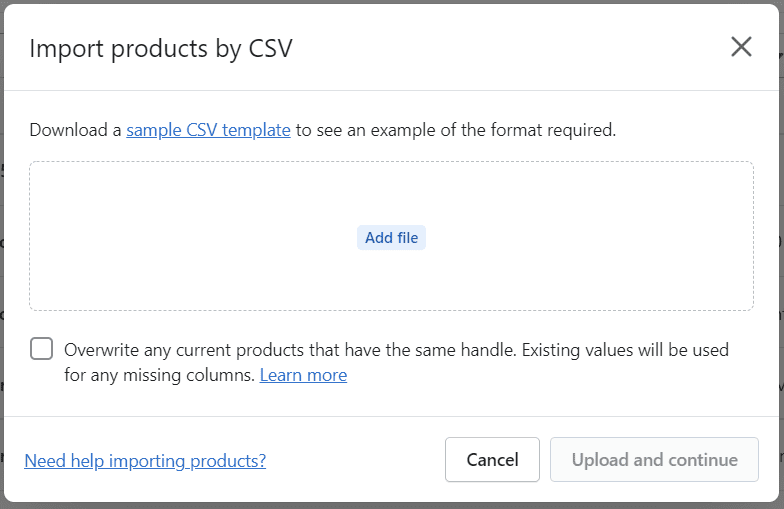This screenshot has height=509, width=784.
Task: Click the dialog footer space between help link and Cancel
Action: (x=356, y=460)
